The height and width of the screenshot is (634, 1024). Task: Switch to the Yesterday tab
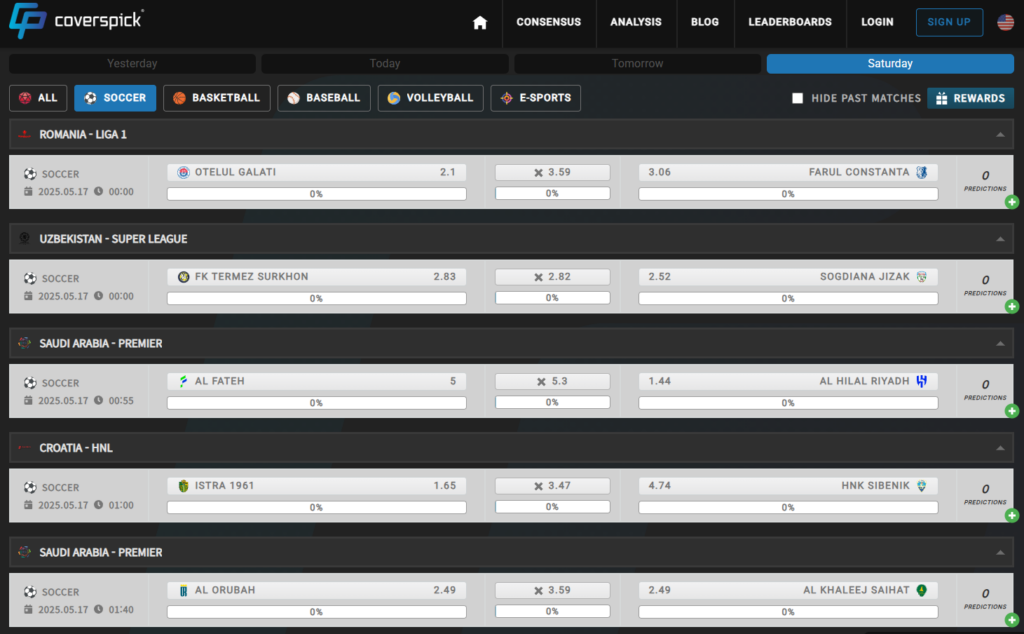pyautogui.click(x=132, y=63)
